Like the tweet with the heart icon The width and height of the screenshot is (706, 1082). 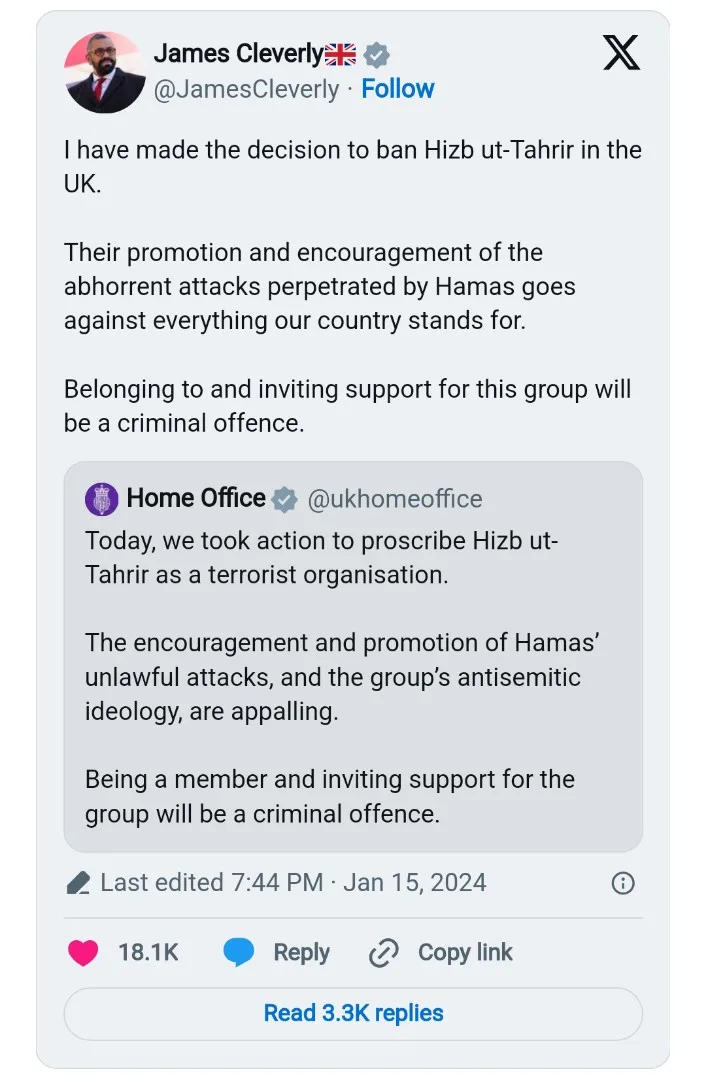83,953
